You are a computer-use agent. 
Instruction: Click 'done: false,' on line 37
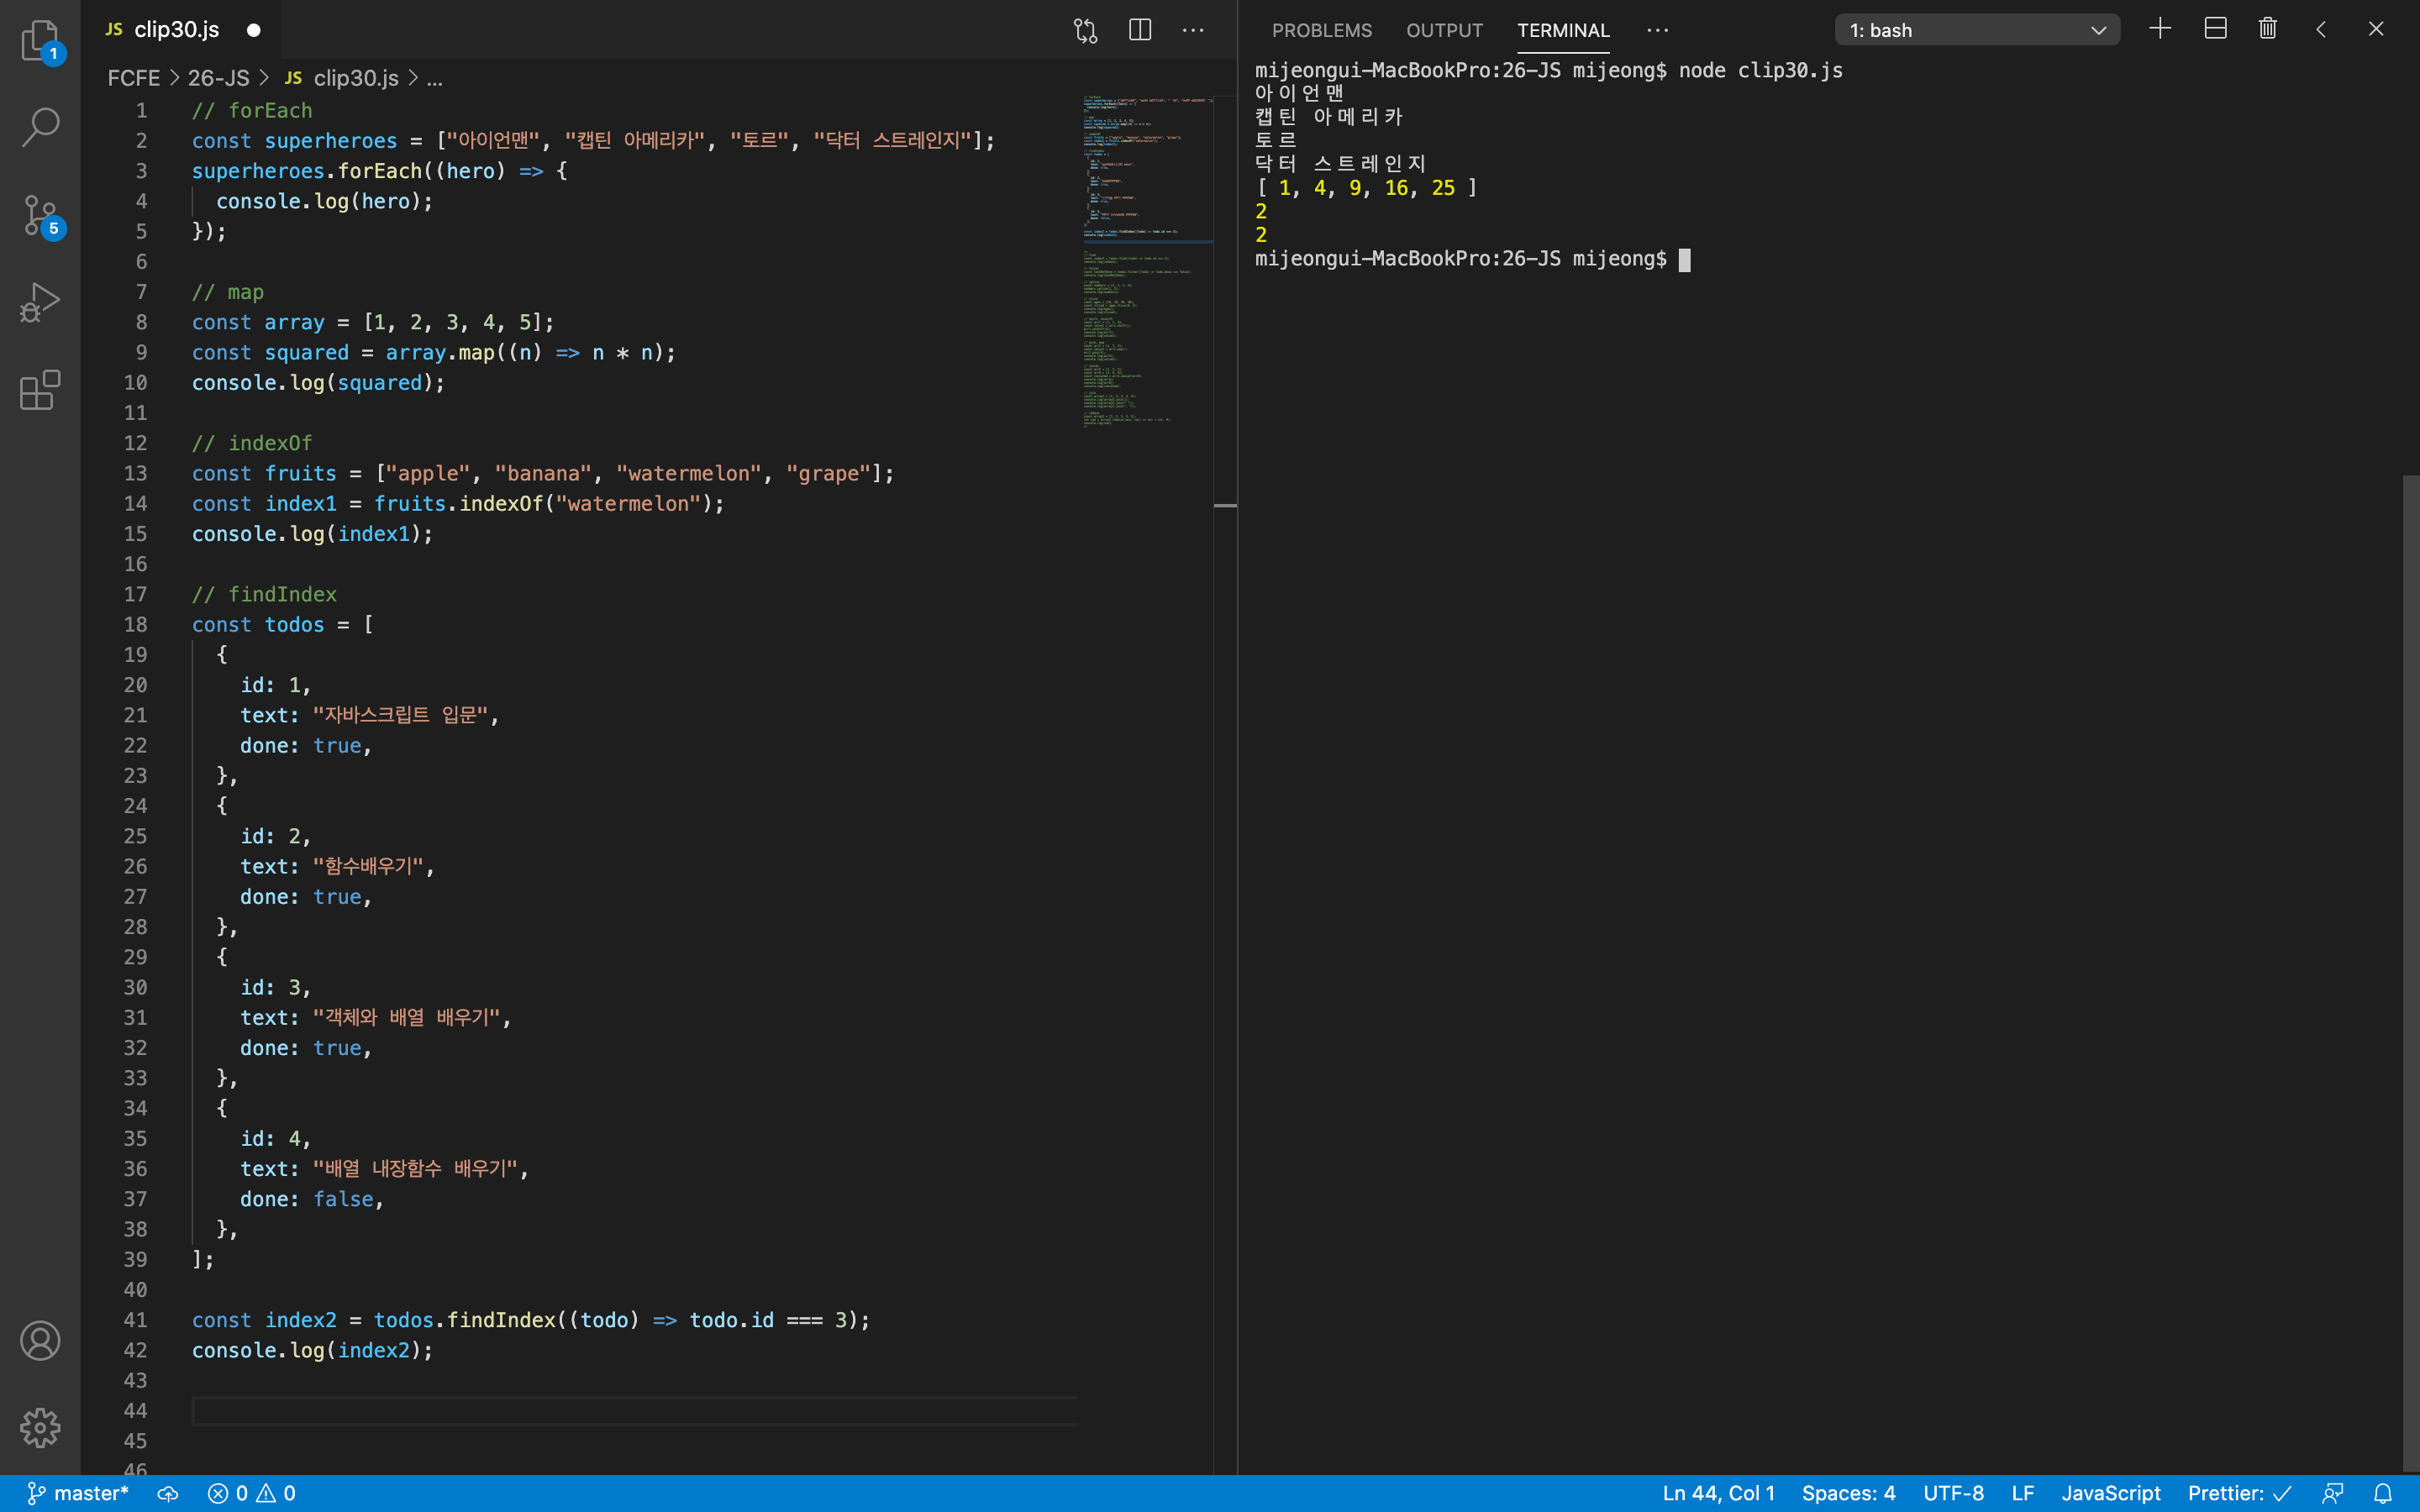[312, 1199]
